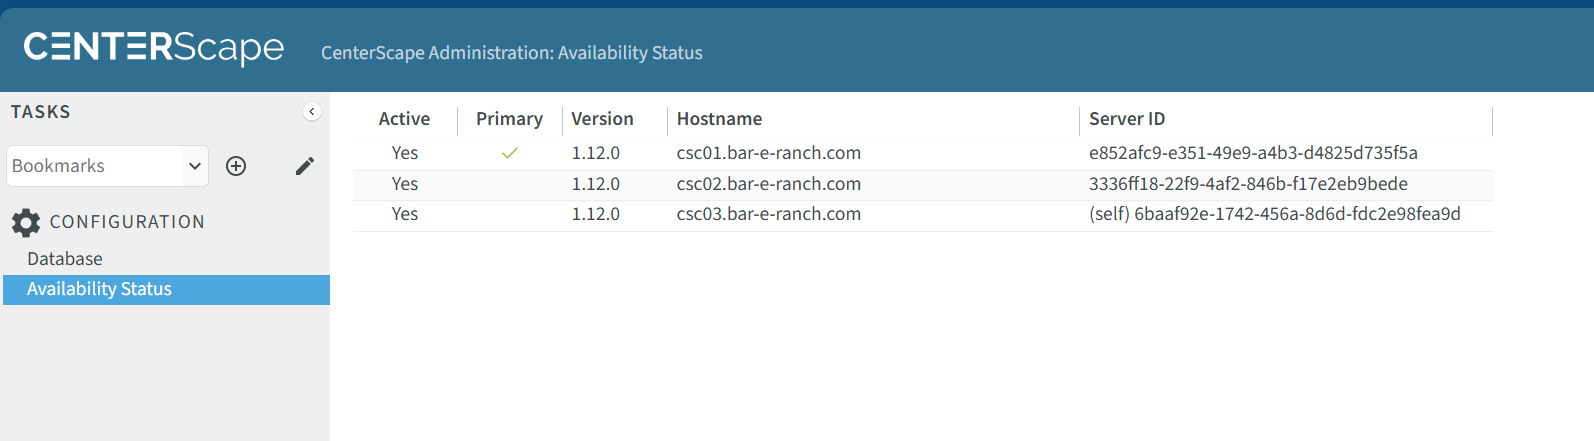Open the Database configuration item

coord(65,259)
